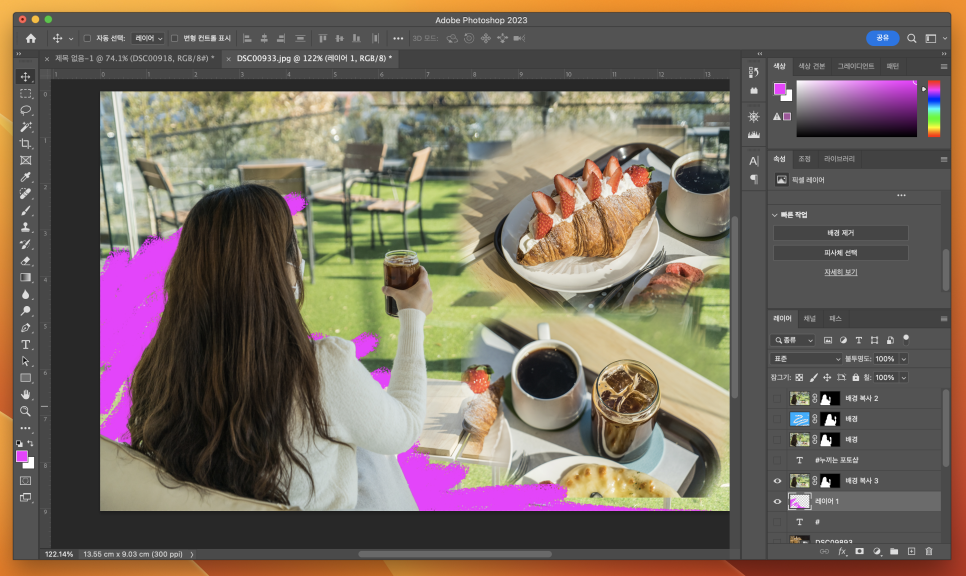The image size is (966, 576).
Task: Select the Spot Healing Brush tool
Action: (x=25, y=194)
